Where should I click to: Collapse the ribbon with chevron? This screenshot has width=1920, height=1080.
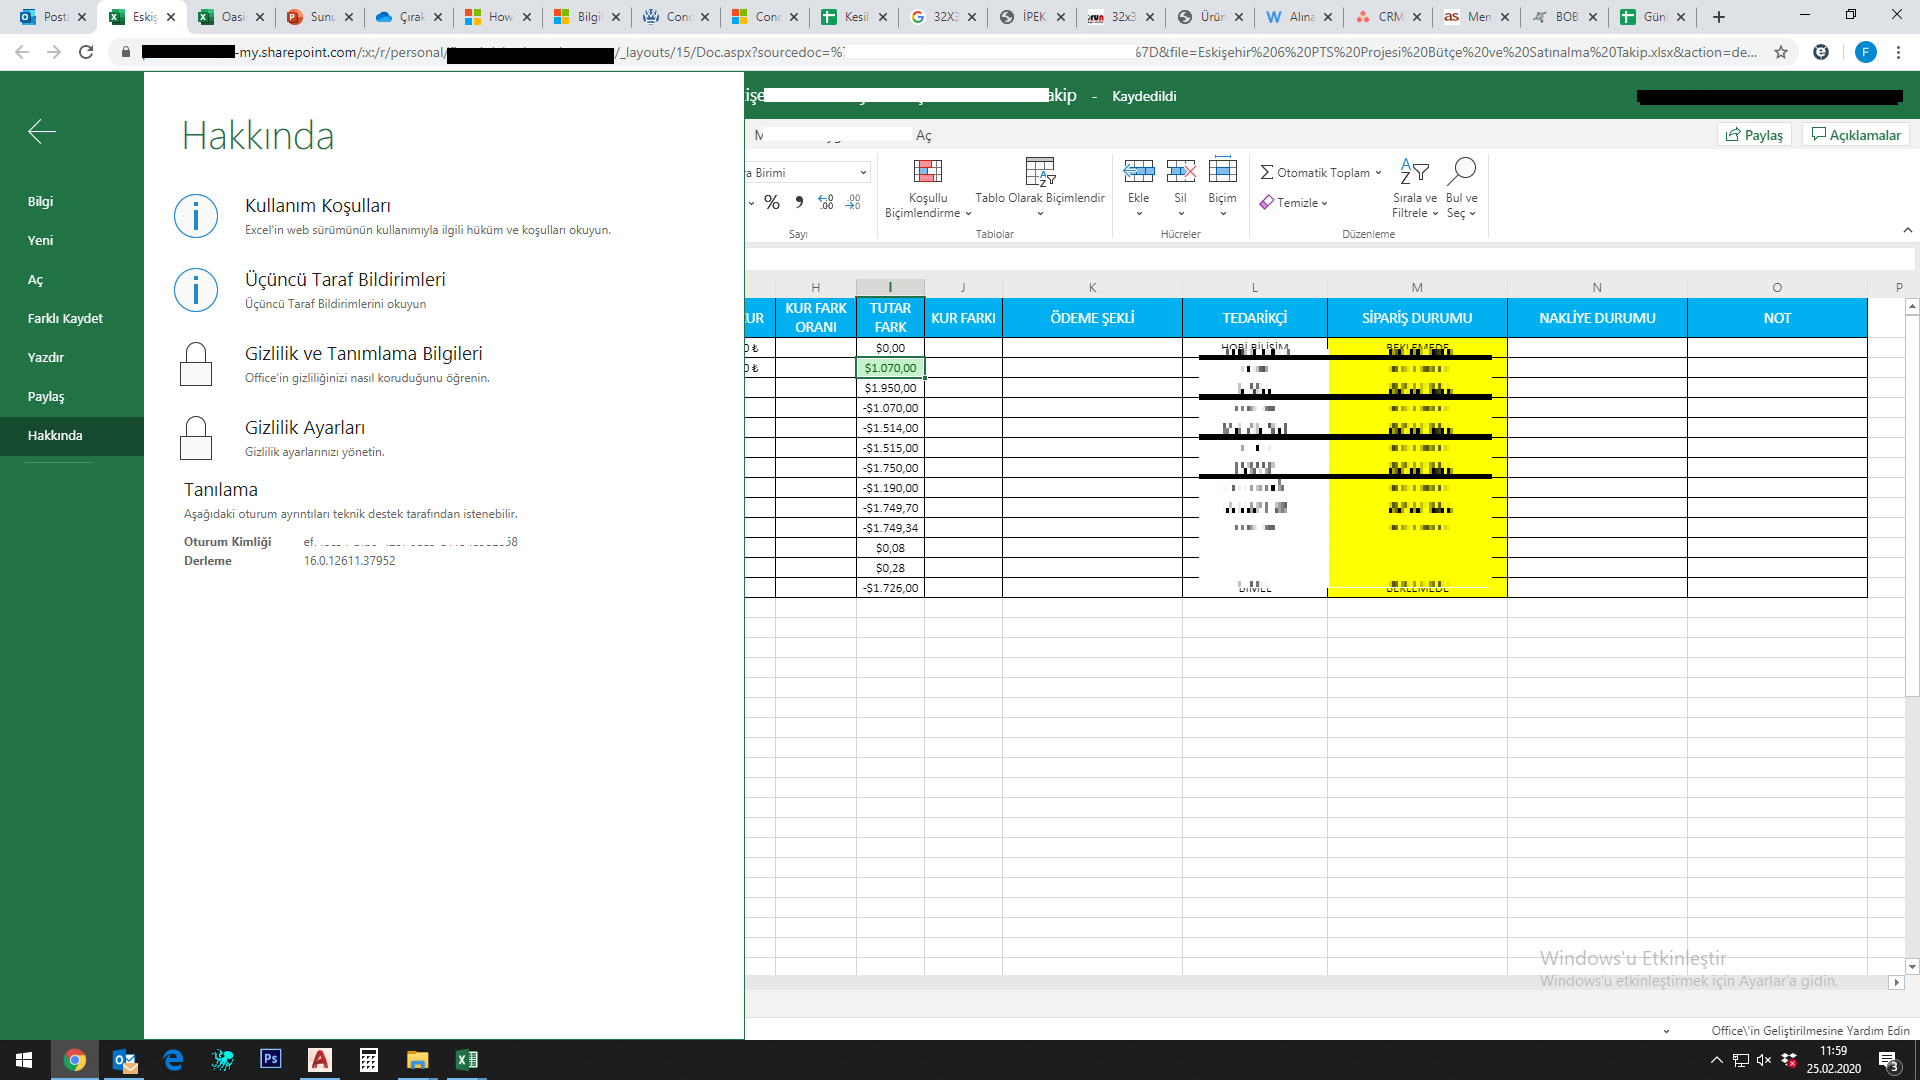pos(1908,230)
